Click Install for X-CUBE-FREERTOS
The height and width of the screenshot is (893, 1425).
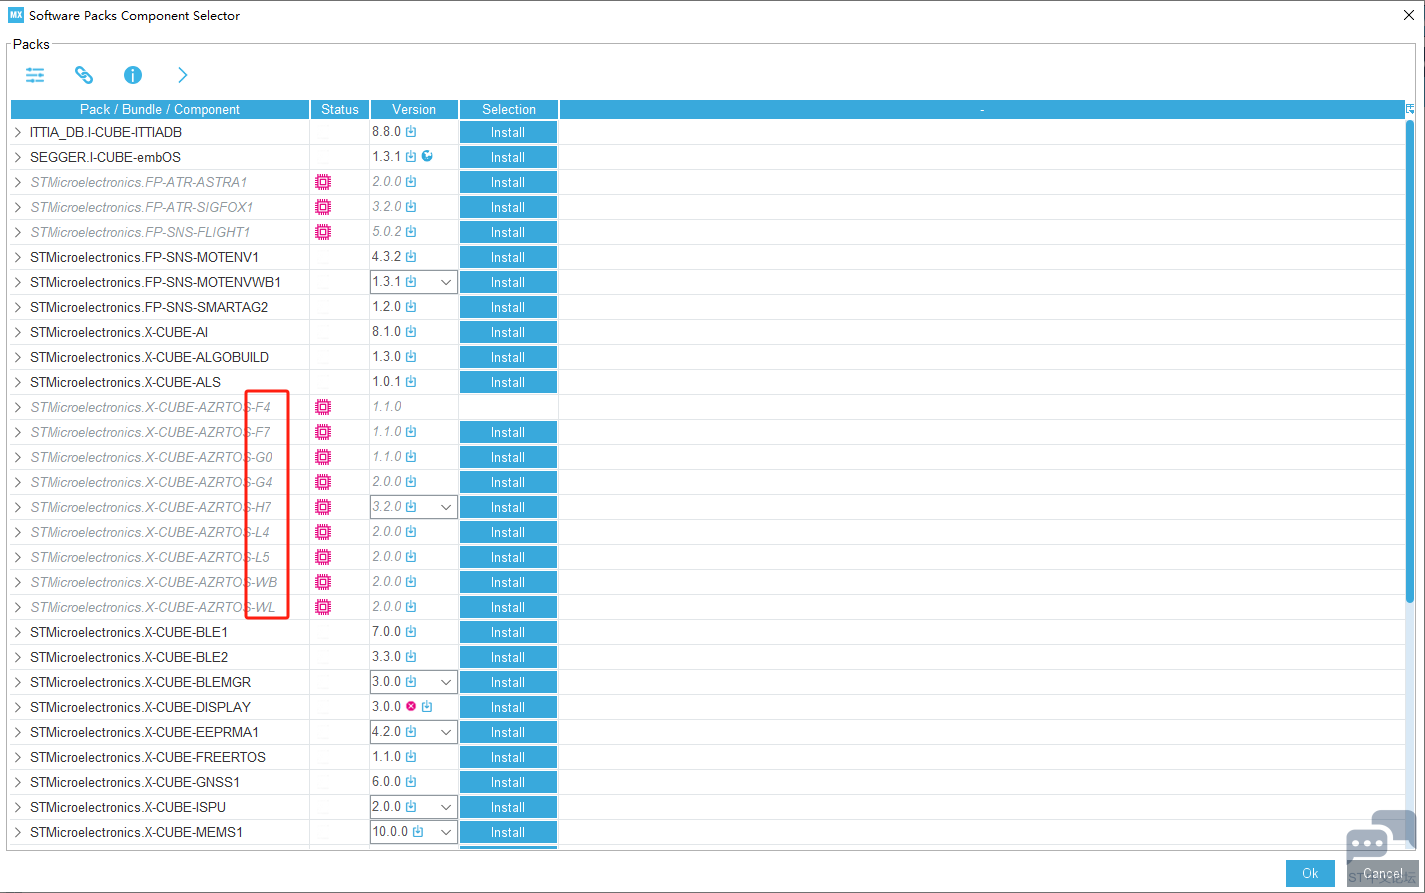point(508,757)
